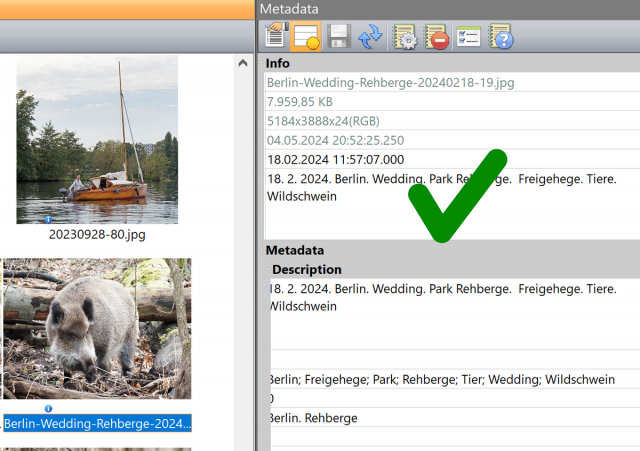
Task: Click the 'Berlin. Rehberge' field
Action: coord(454,418)
